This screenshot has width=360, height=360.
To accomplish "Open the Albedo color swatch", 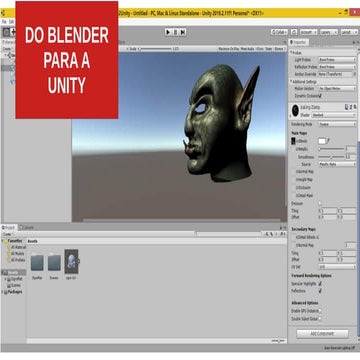I will coord(322,141).
